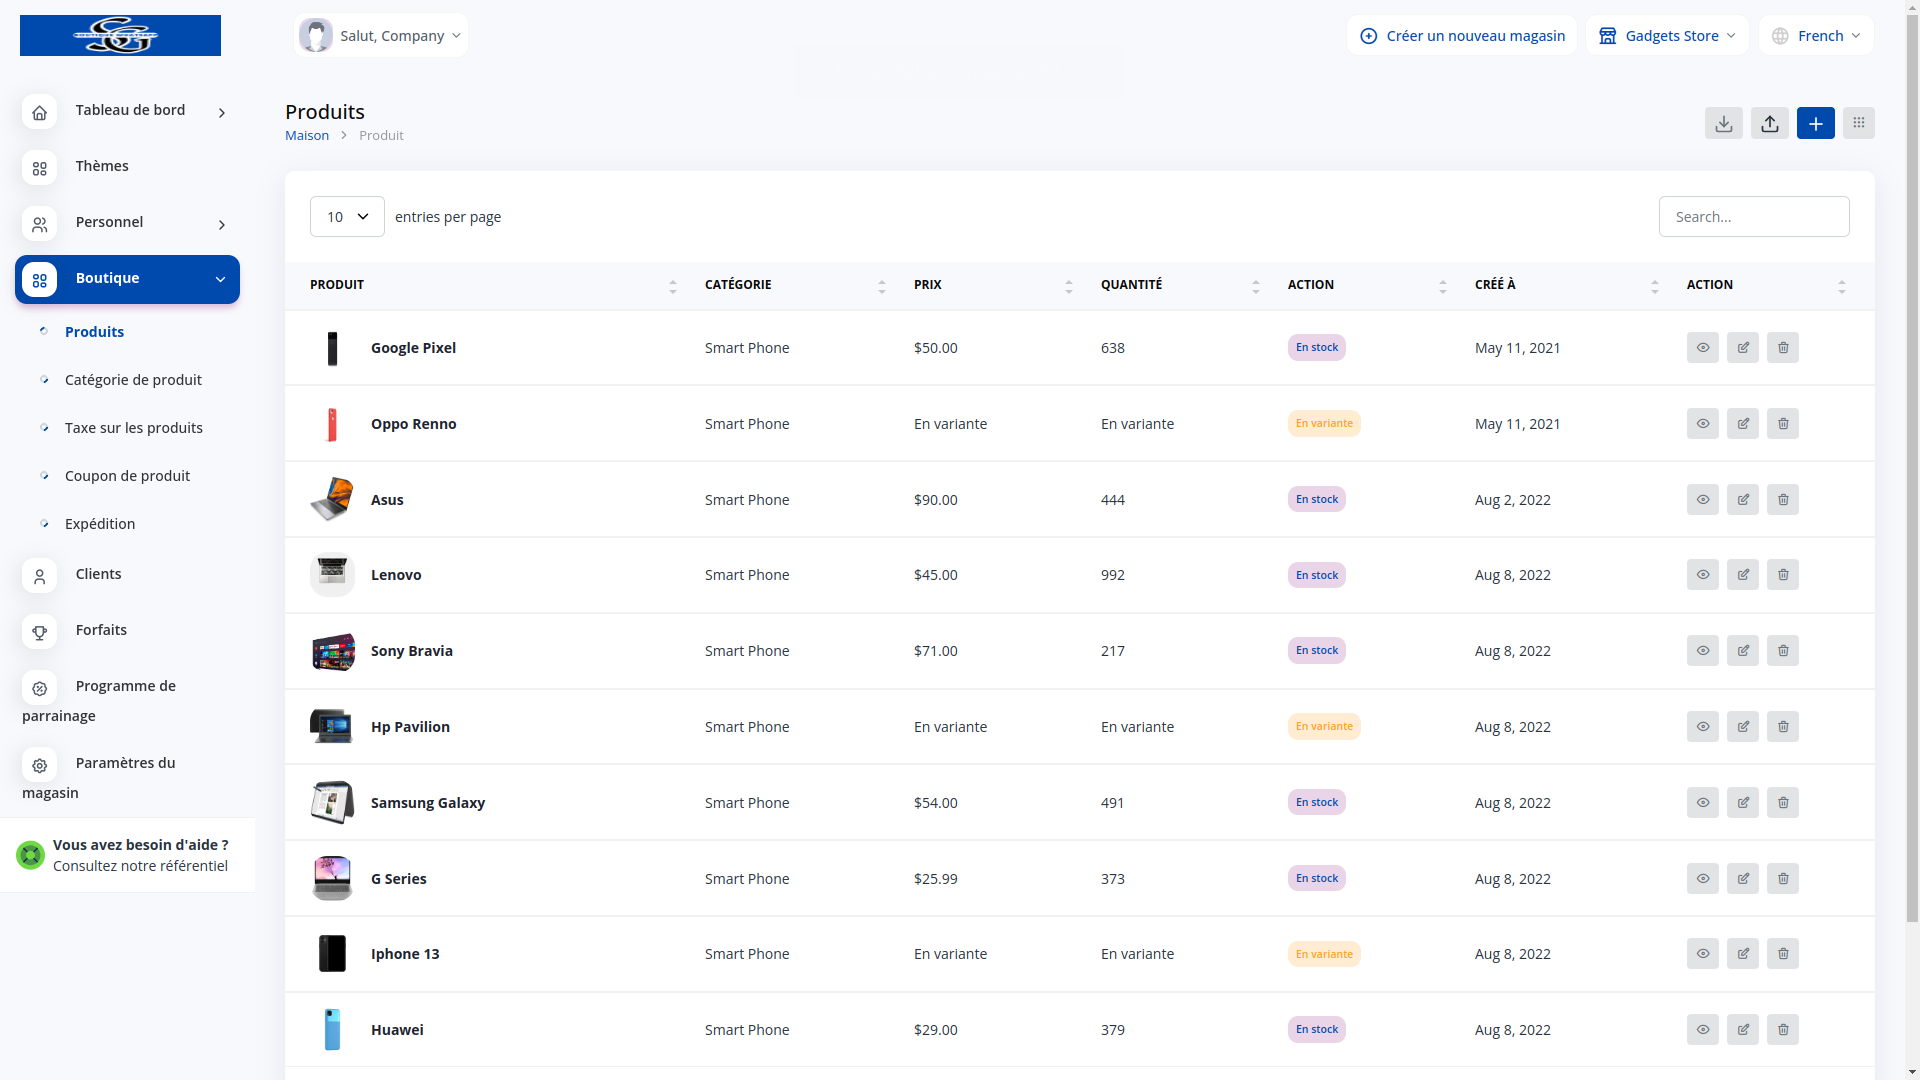
Task: Click the Maison breadcrumb link
Action: click(x=307, y=136)
